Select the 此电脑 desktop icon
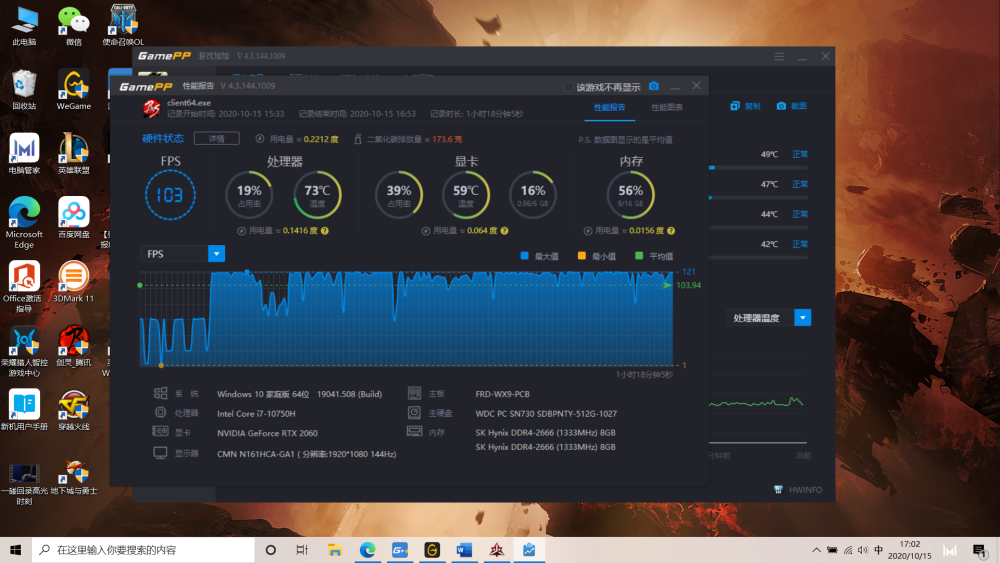The height and width of the screenshot is (563, 1000). tap(24, 27)
